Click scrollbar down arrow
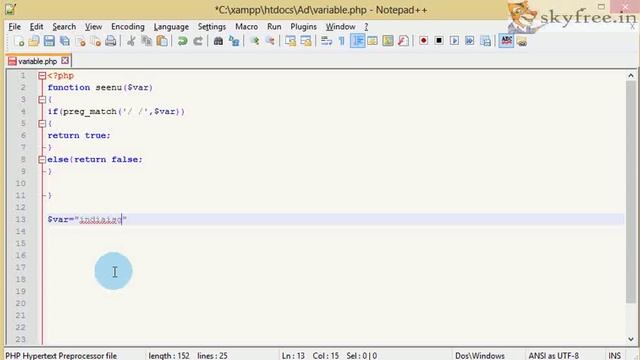 [631, 339]
